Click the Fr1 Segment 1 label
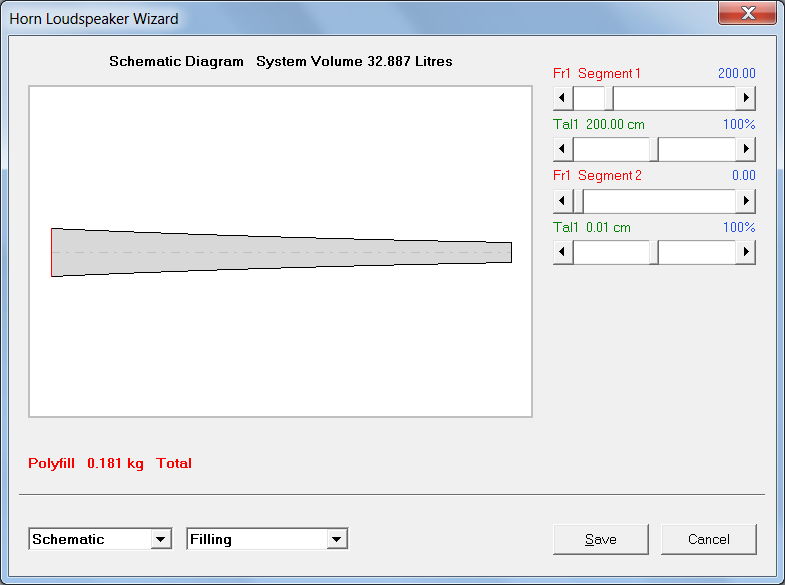The width and height of the screenshot is (785, 585). click(597, 74)
